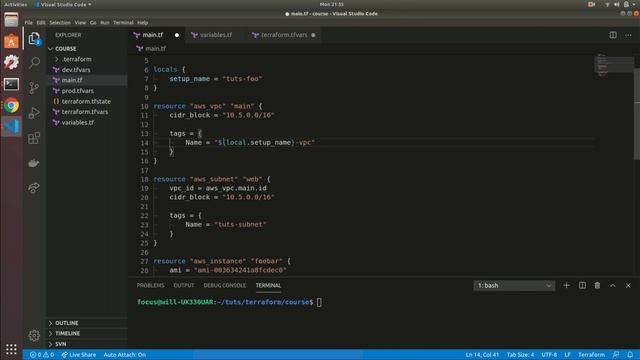Open the Live Share view in activity bar
The image size is (640, 360).
tap(34, 188)
